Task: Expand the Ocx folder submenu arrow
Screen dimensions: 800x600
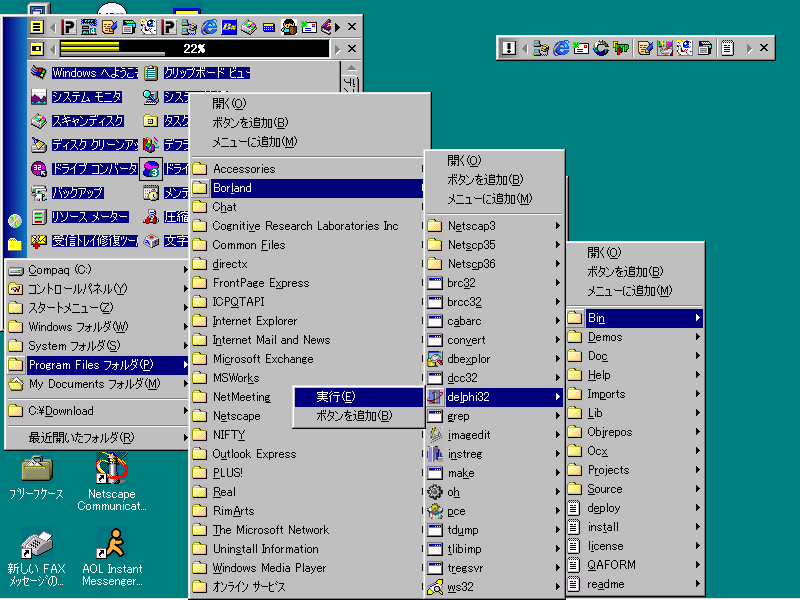Action: pyautogui.click(x=697, y=451)
